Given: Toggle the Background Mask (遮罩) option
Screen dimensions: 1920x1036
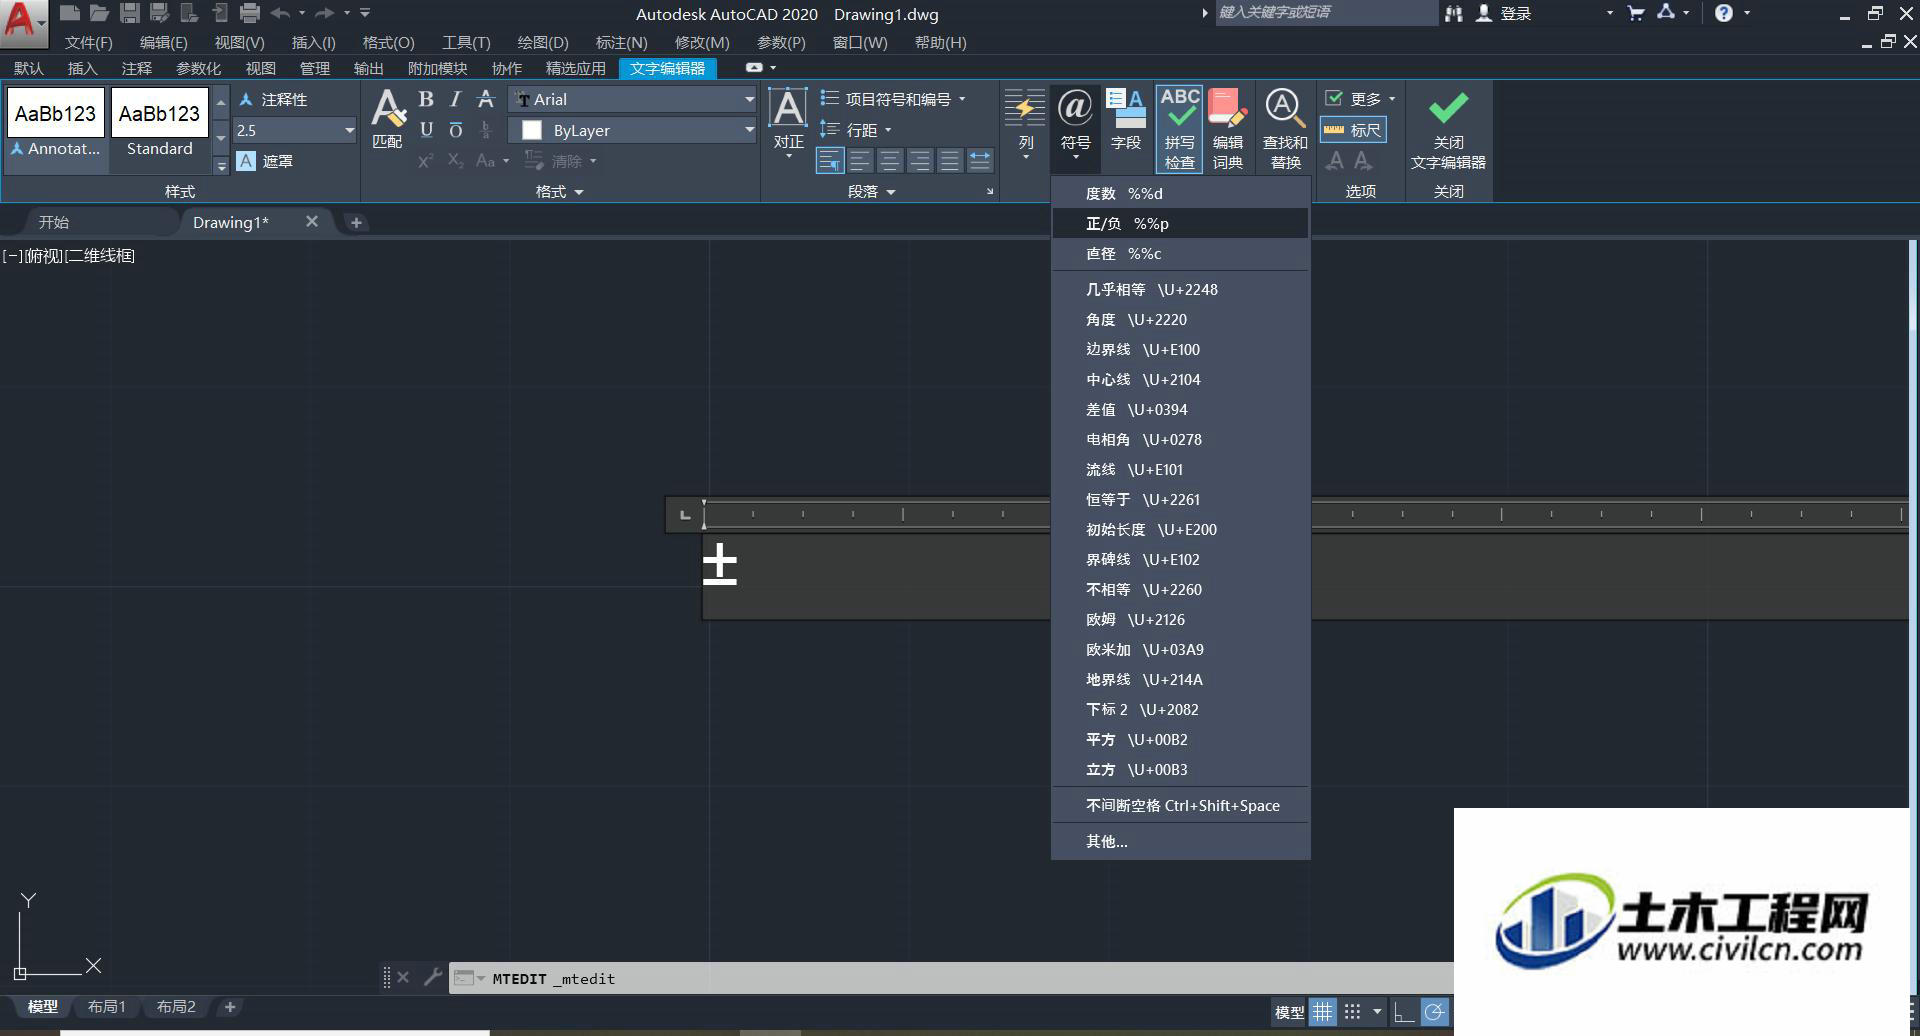Looking at the screenshot, I should tap(265, 161).
